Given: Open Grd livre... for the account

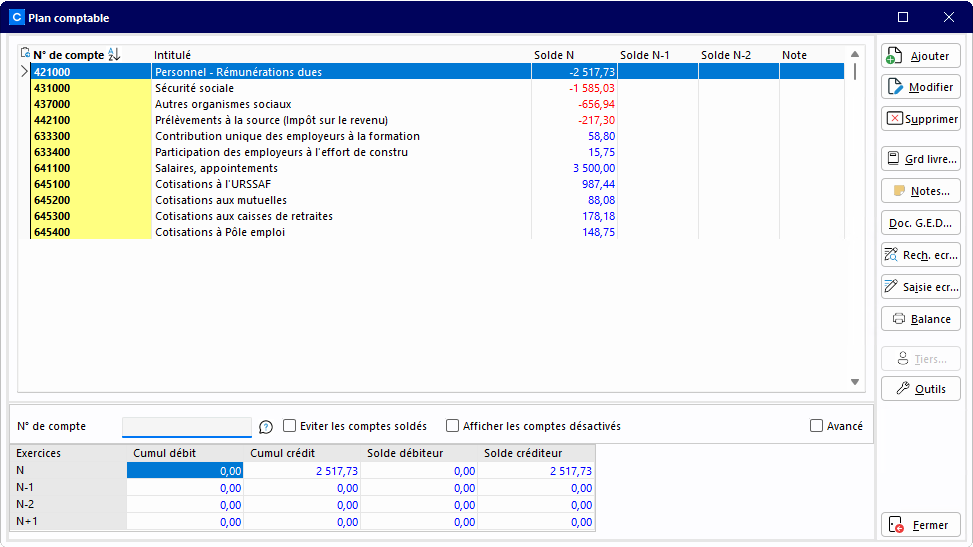Looking at the screenshot, I should (x=921, y=159).
